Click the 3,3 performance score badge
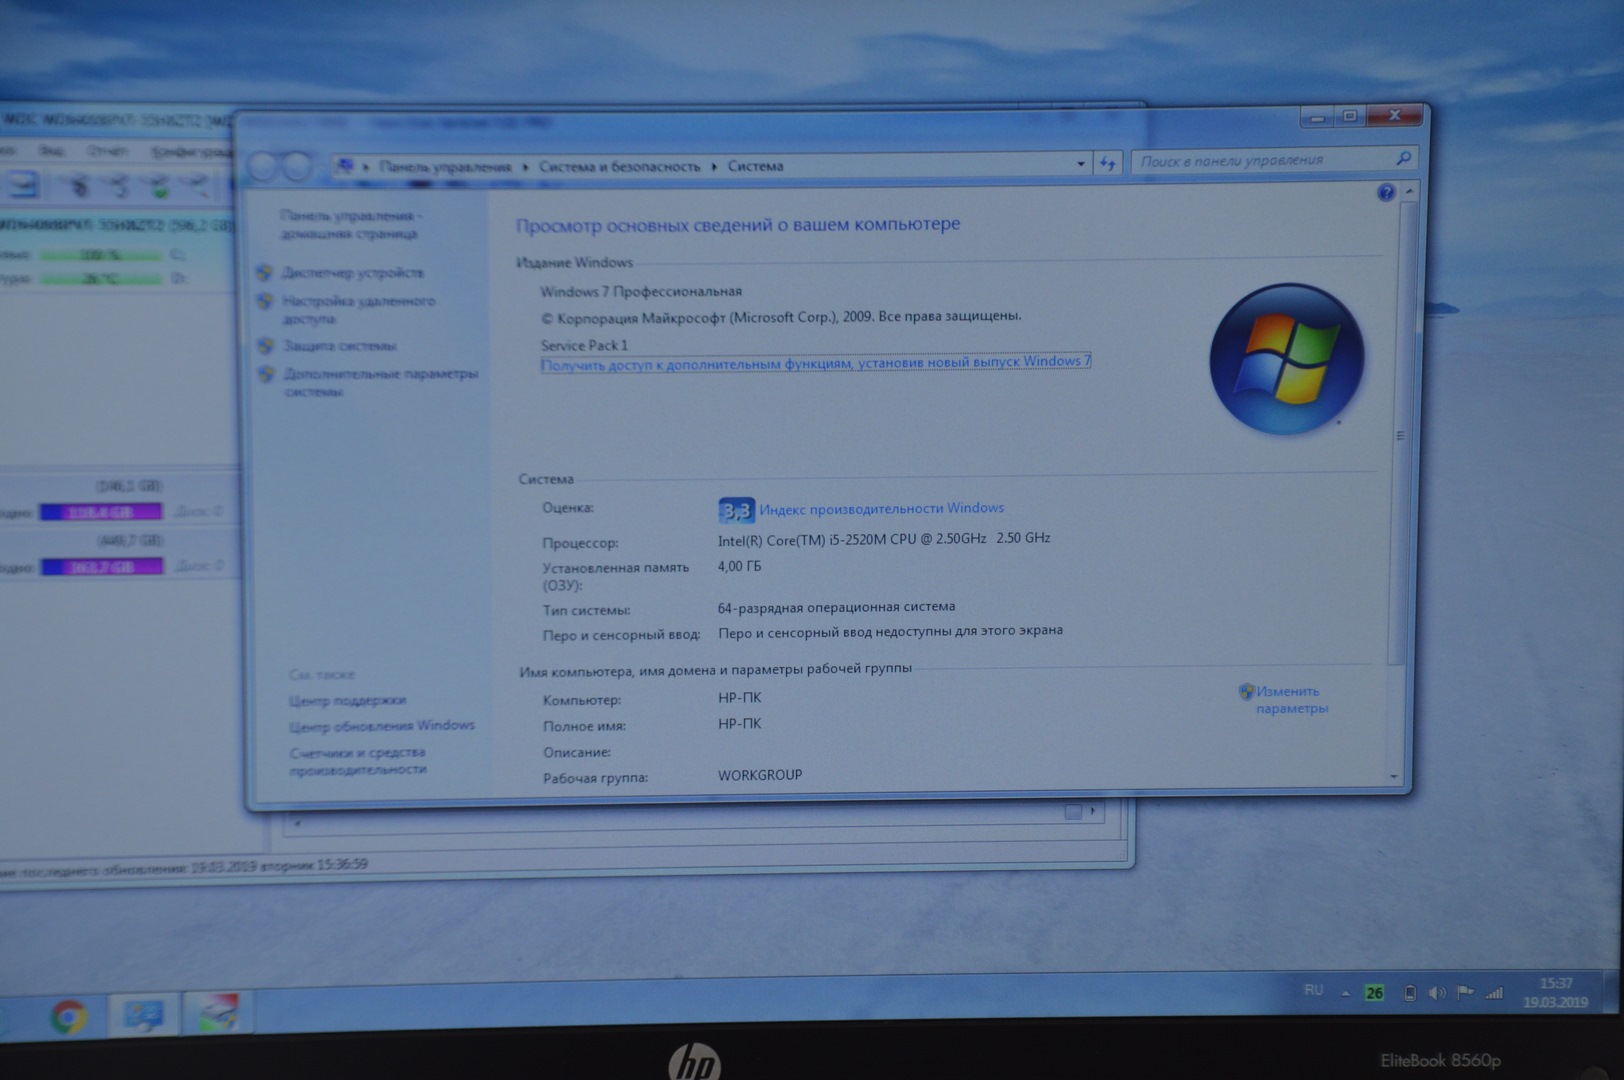Image resolution: width=1624 pixels, height=1080 pixels. click(x=736, y=511)
